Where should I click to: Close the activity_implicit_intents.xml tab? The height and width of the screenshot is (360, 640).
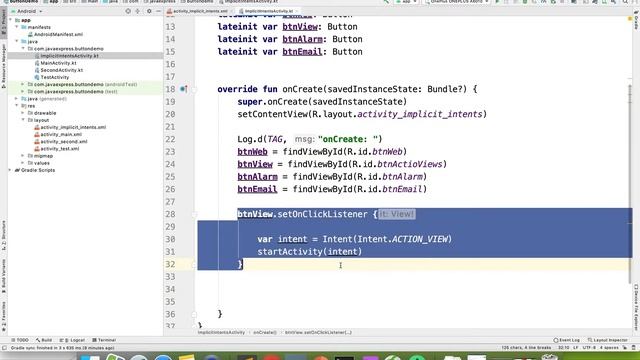[232, 11]
